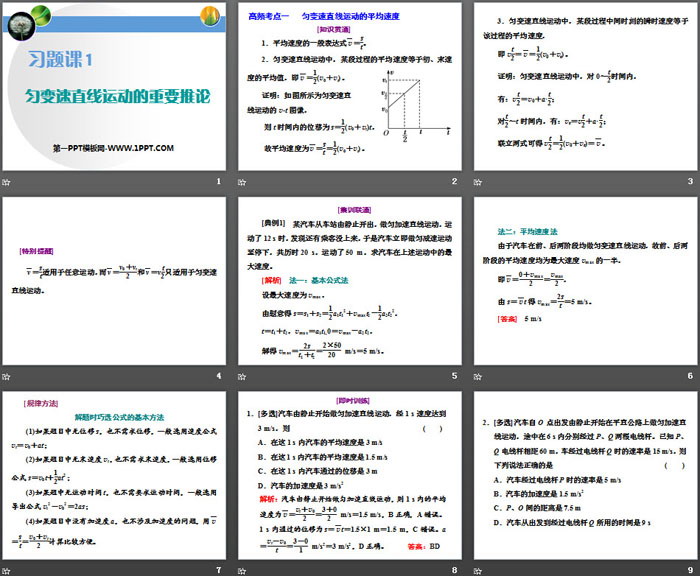Select slide 6 thumbnail 法二 平均速度法
700x576 pixels.
(x=585, y=281)
